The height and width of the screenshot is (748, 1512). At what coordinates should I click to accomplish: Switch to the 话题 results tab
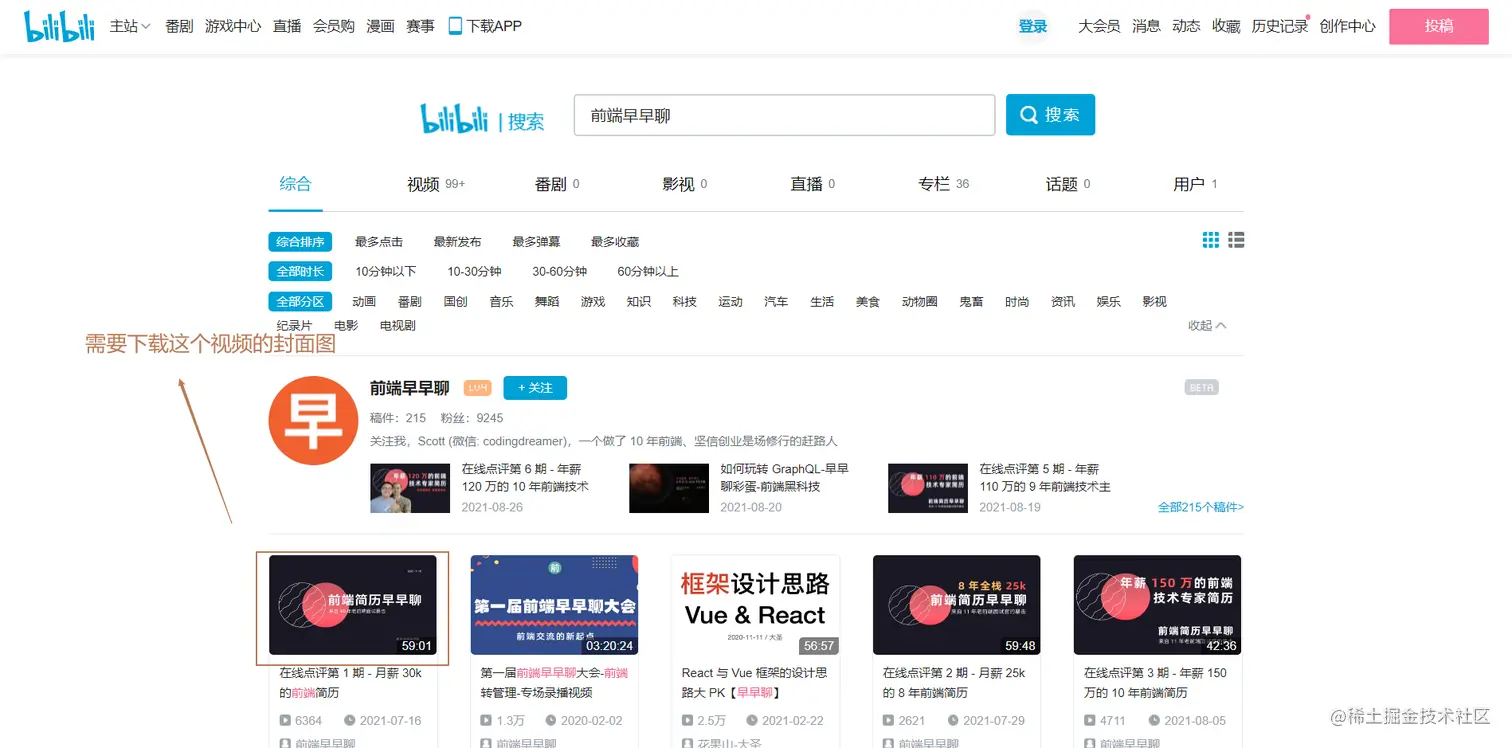(1068, 184)
